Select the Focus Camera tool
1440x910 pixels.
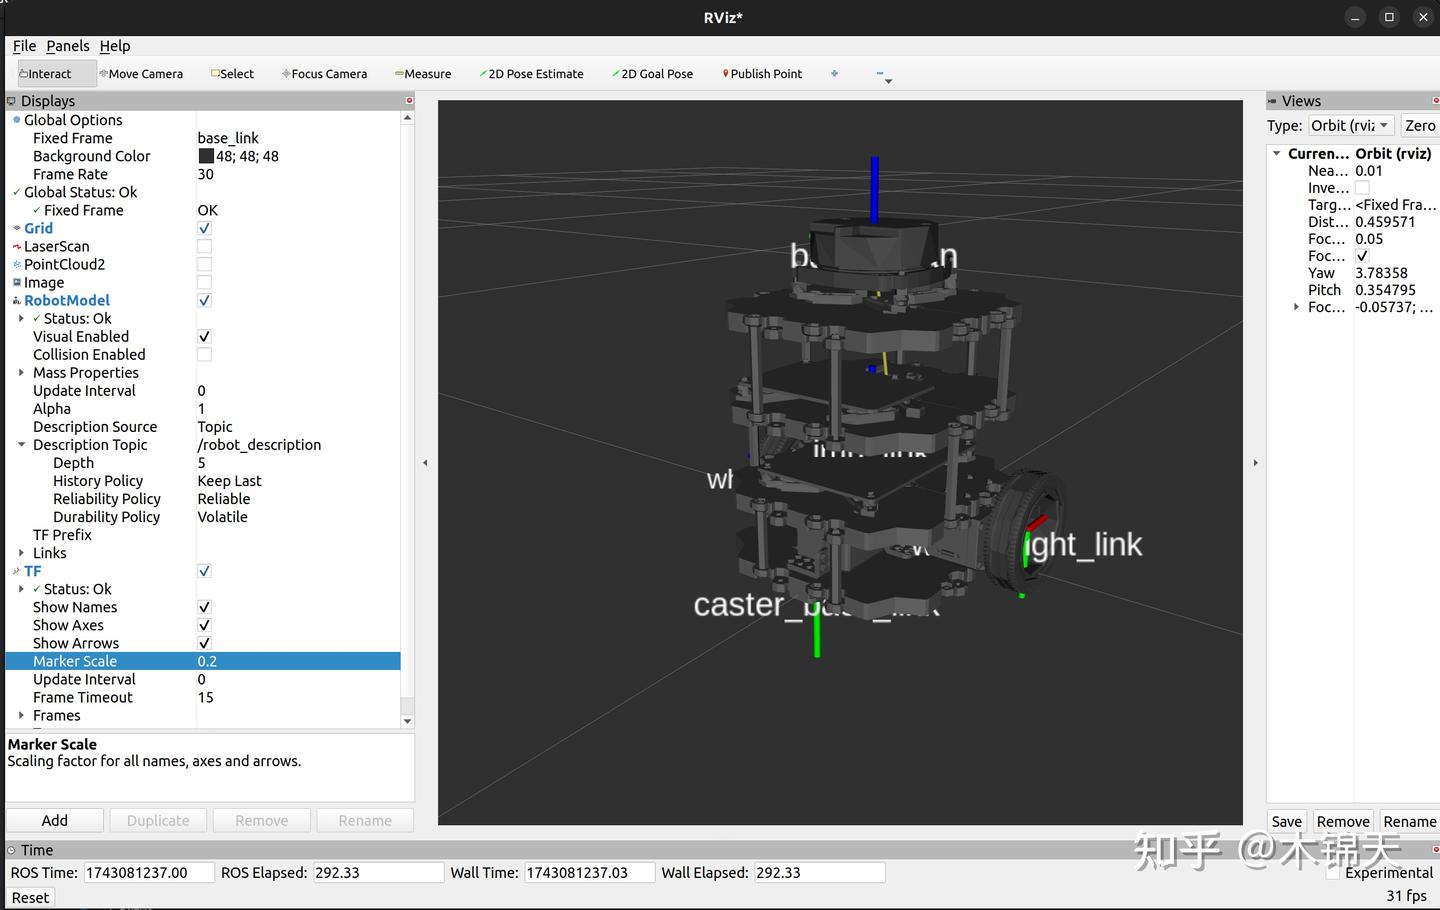[325, 74]
